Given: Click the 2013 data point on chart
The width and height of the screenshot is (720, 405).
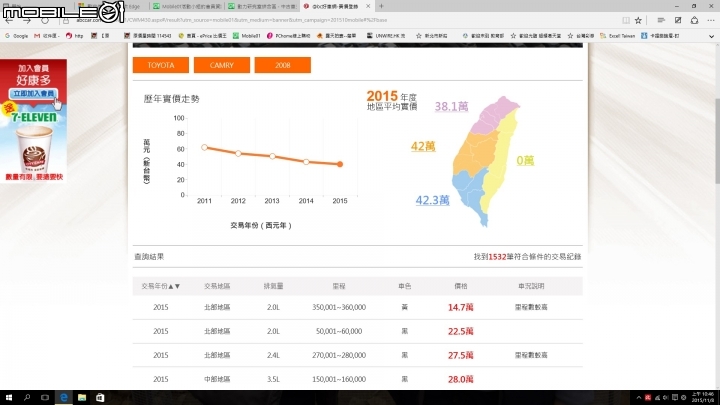Looking at the screenshot, I should [x=272, y=157].
